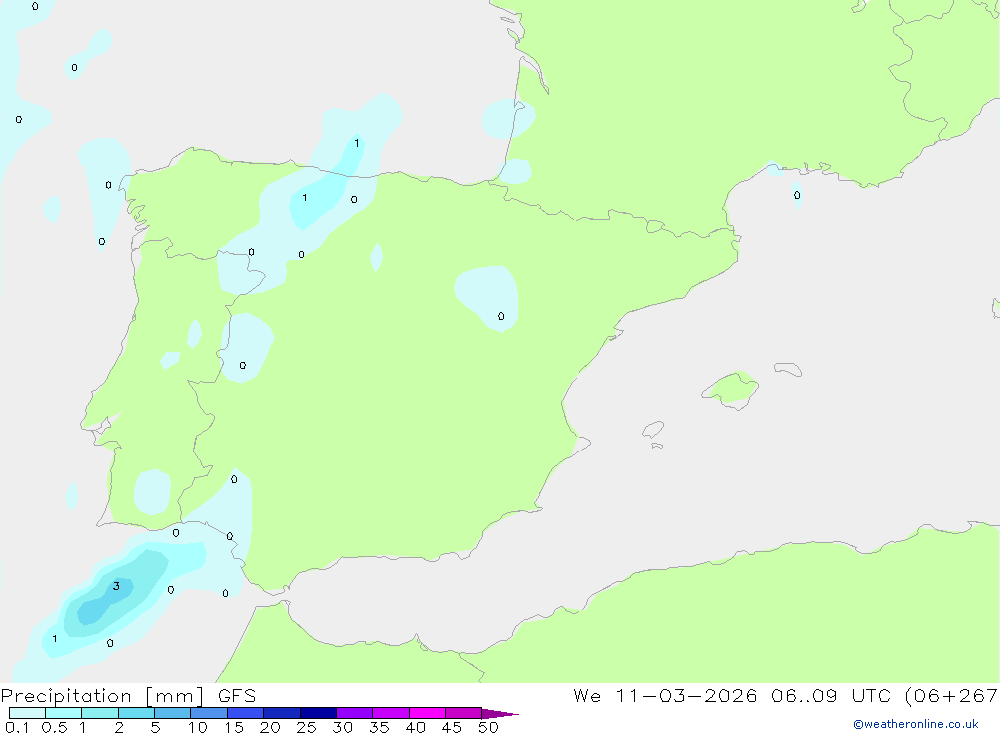1000x733 pixels.
Task: Click the '45' legend scale label
Action: pyautogui.click(x=452, y=727)
